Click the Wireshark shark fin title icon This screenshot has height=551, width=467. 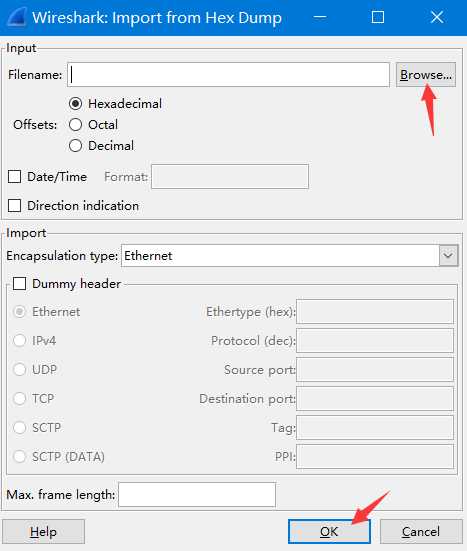(16, 17)
